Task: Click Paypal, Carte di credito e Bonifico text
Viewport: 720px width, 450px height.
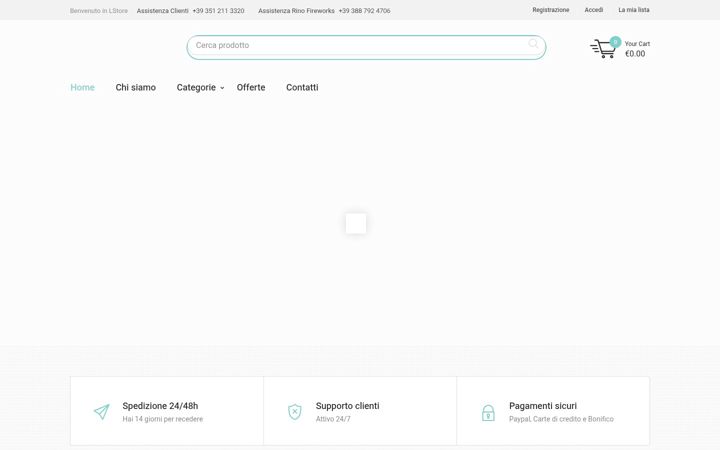Action: coord(561,419)
